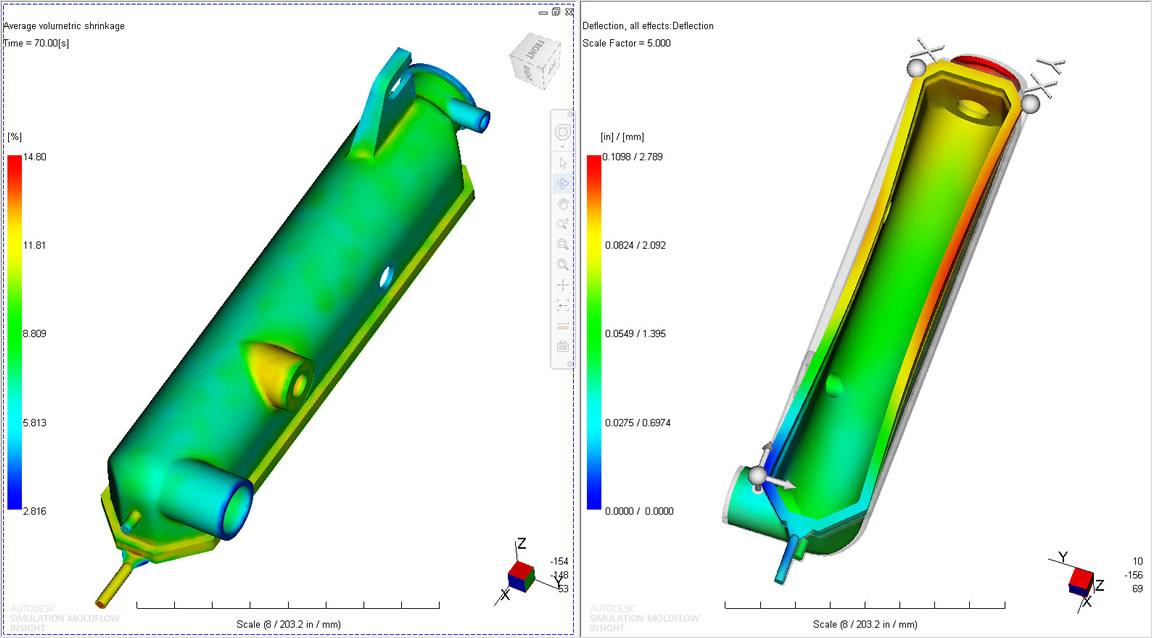Click the 14.80 legend maximum value
Image resolution: width=1152 pixels, height=638 pixels.
[x=35, y=157]
